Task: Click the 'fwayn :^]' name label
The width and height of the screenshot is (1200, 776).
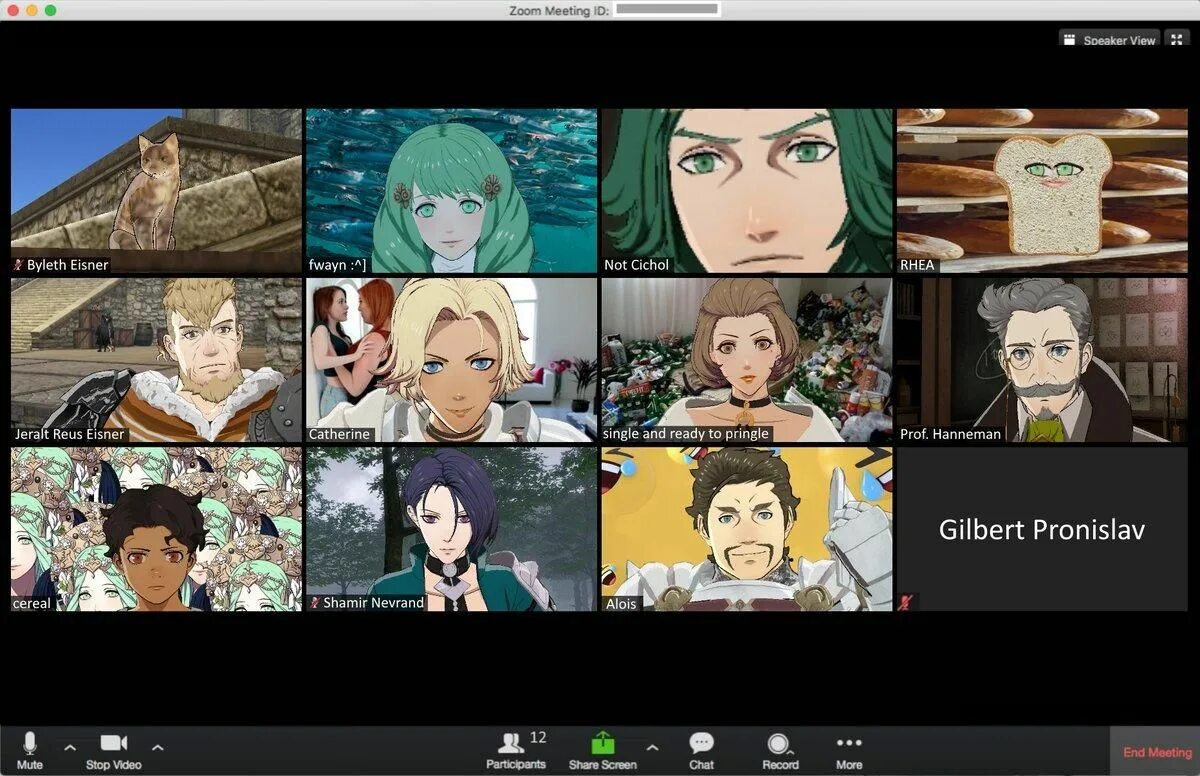Action: [338, 265]
